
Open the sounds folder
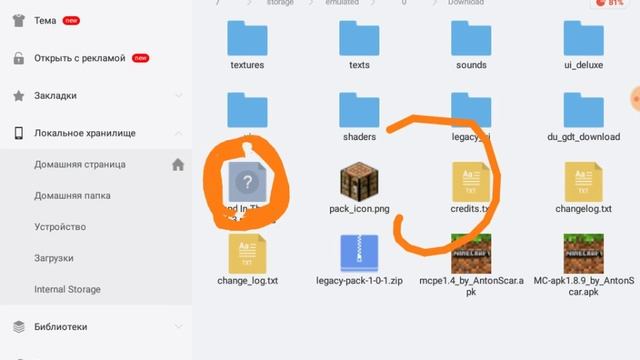pos(471,45)
